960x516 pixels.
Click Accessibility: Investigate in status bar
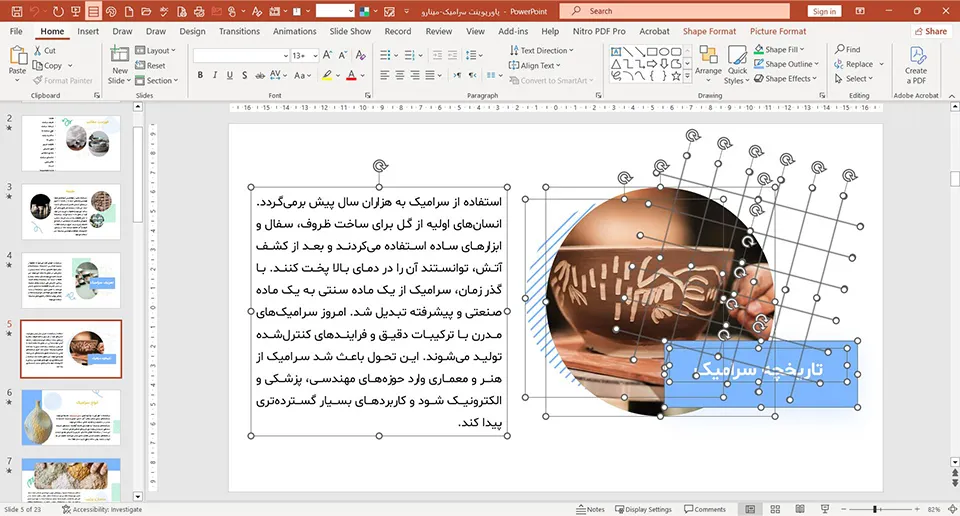click(102, 509)
